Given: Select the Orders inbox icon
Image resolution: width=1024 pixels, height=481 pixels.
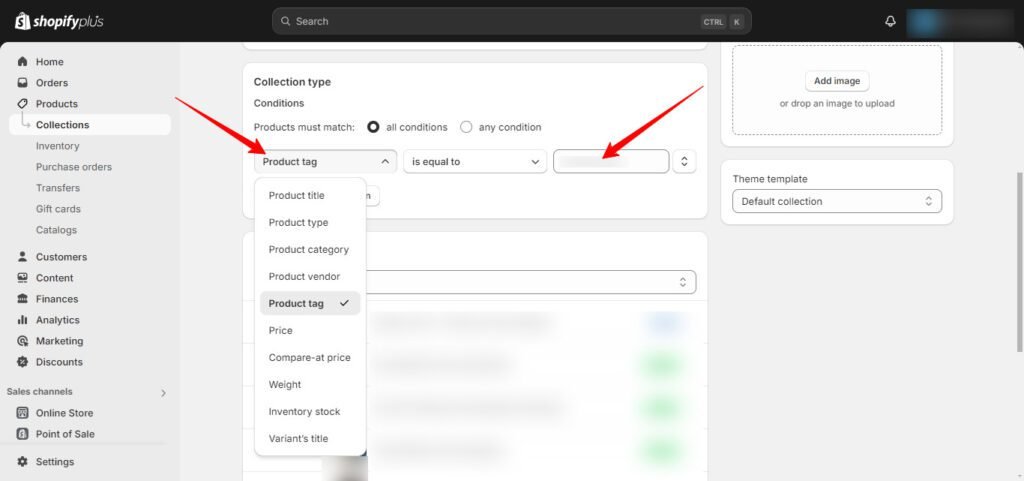Looking at the screenshot, I should (23, 83).
